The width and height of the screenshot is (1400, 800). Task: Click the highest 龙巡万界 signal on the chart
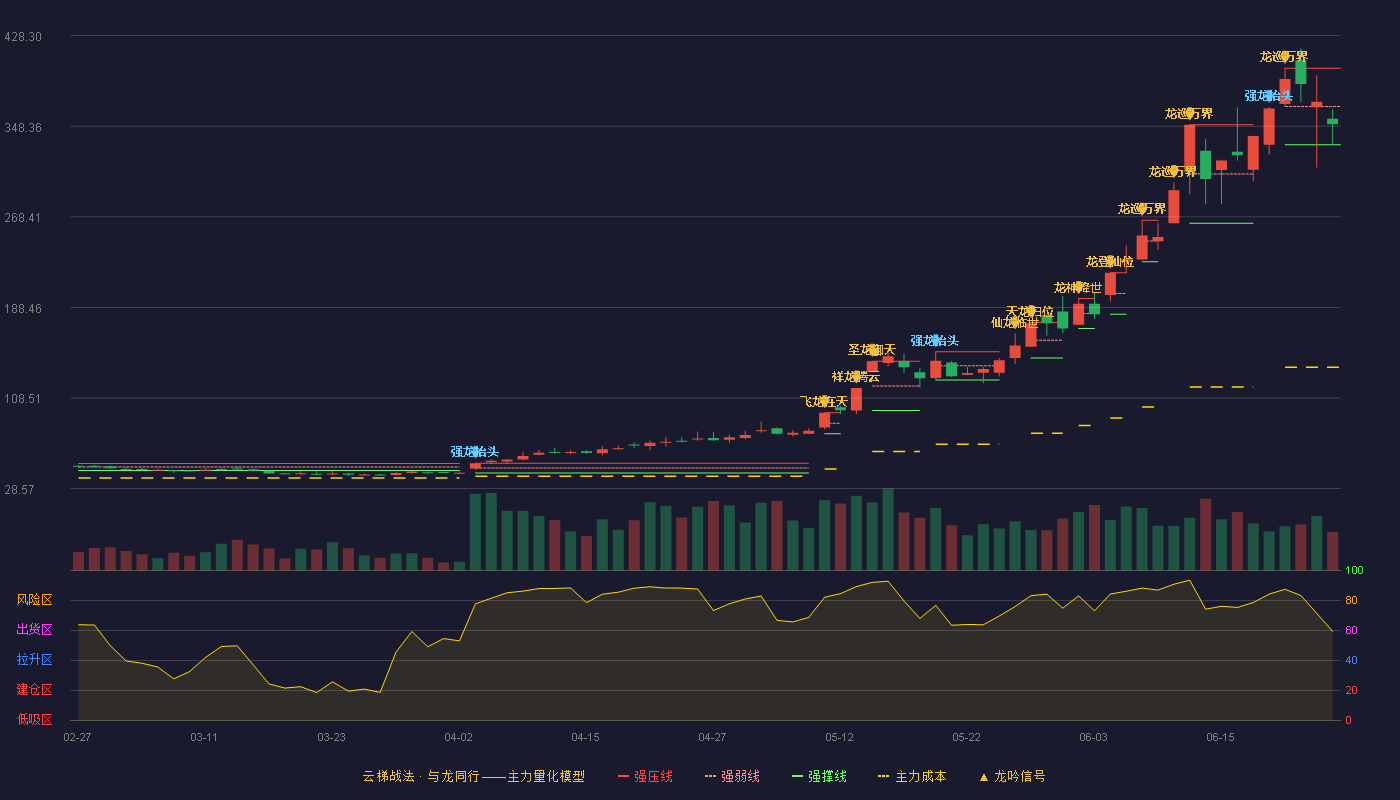coord(1284,56)
